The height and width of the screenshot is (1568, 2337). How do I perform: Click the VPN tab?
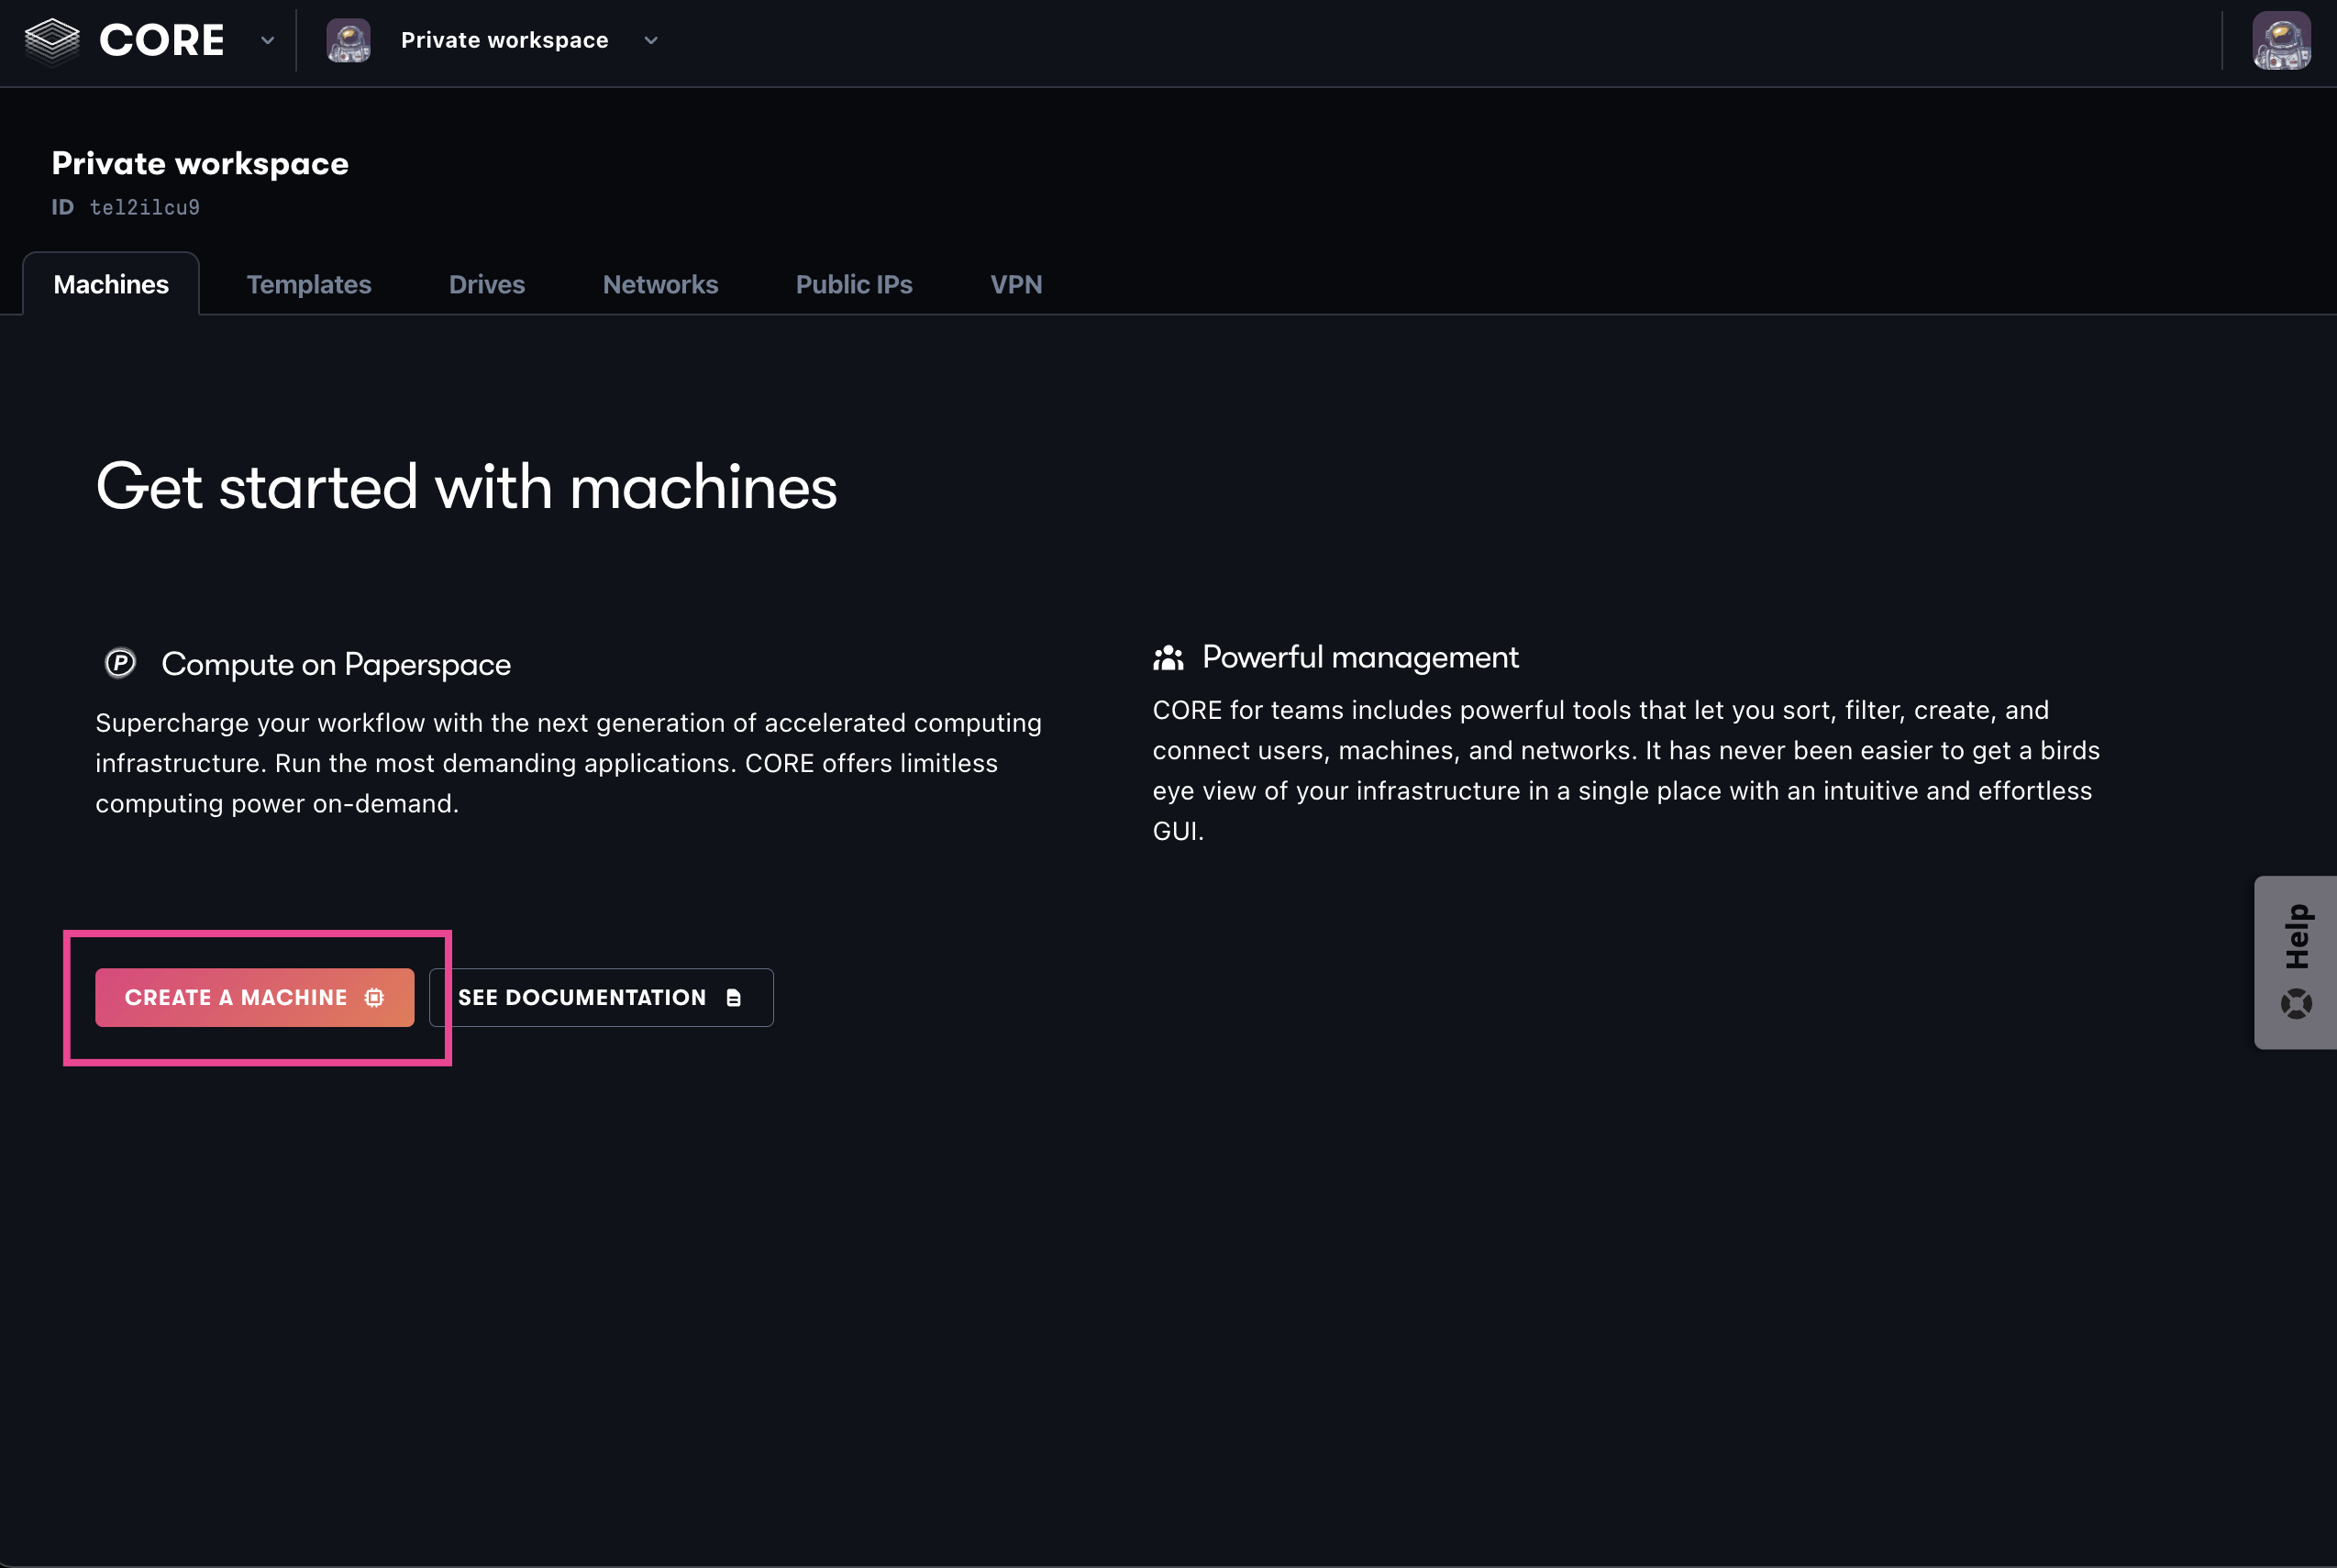(1017, 282)
